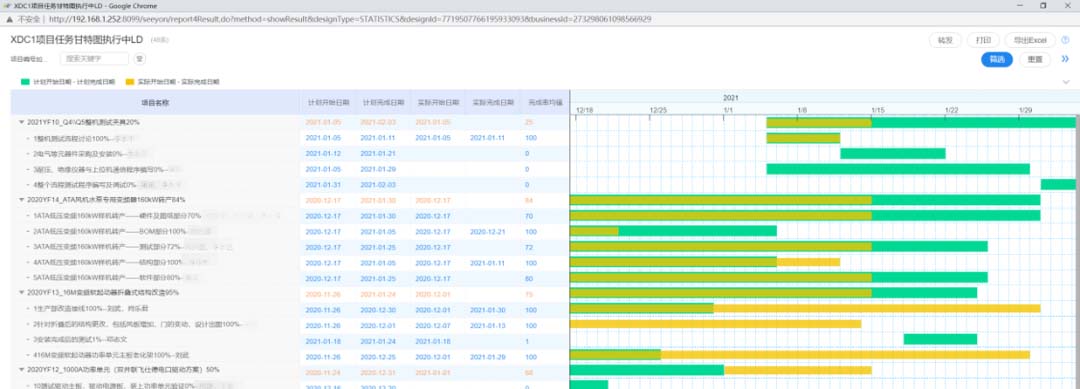
Task: Collapse the 2020YF14_ATA project row
Action: 21,200
